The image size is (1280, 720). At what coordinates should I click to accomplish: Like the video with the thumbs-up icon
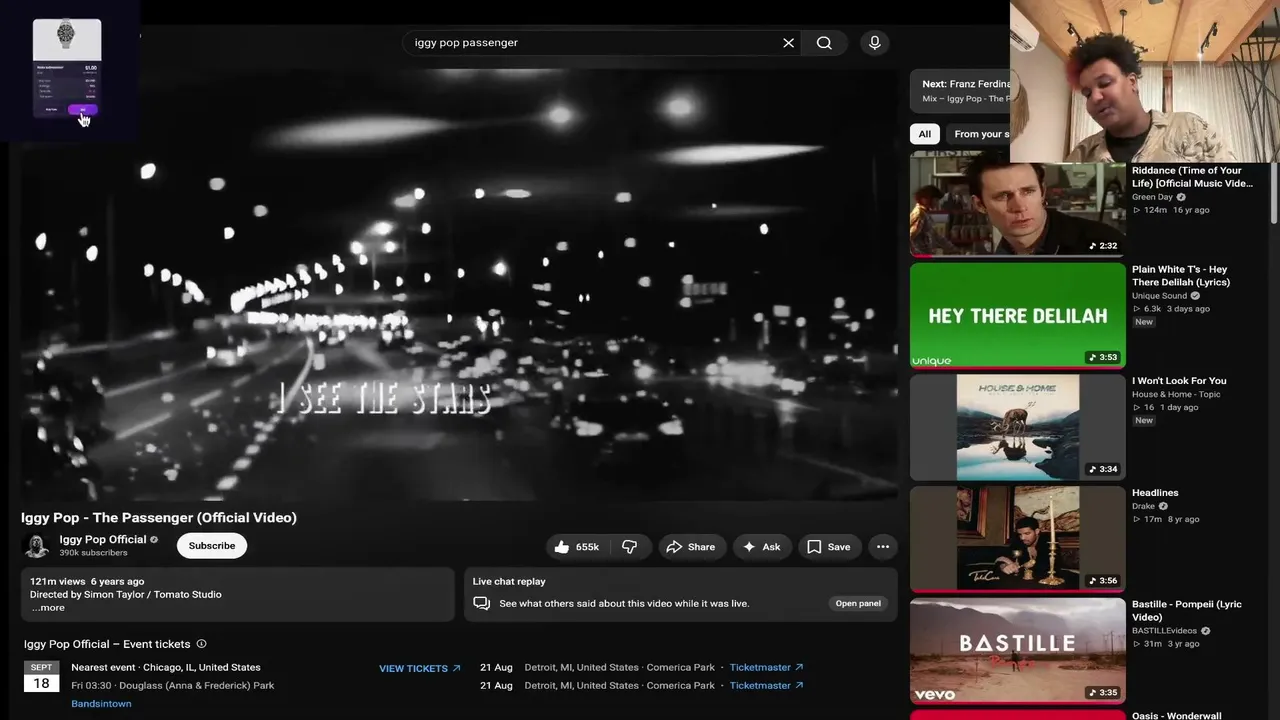point(562,547)
